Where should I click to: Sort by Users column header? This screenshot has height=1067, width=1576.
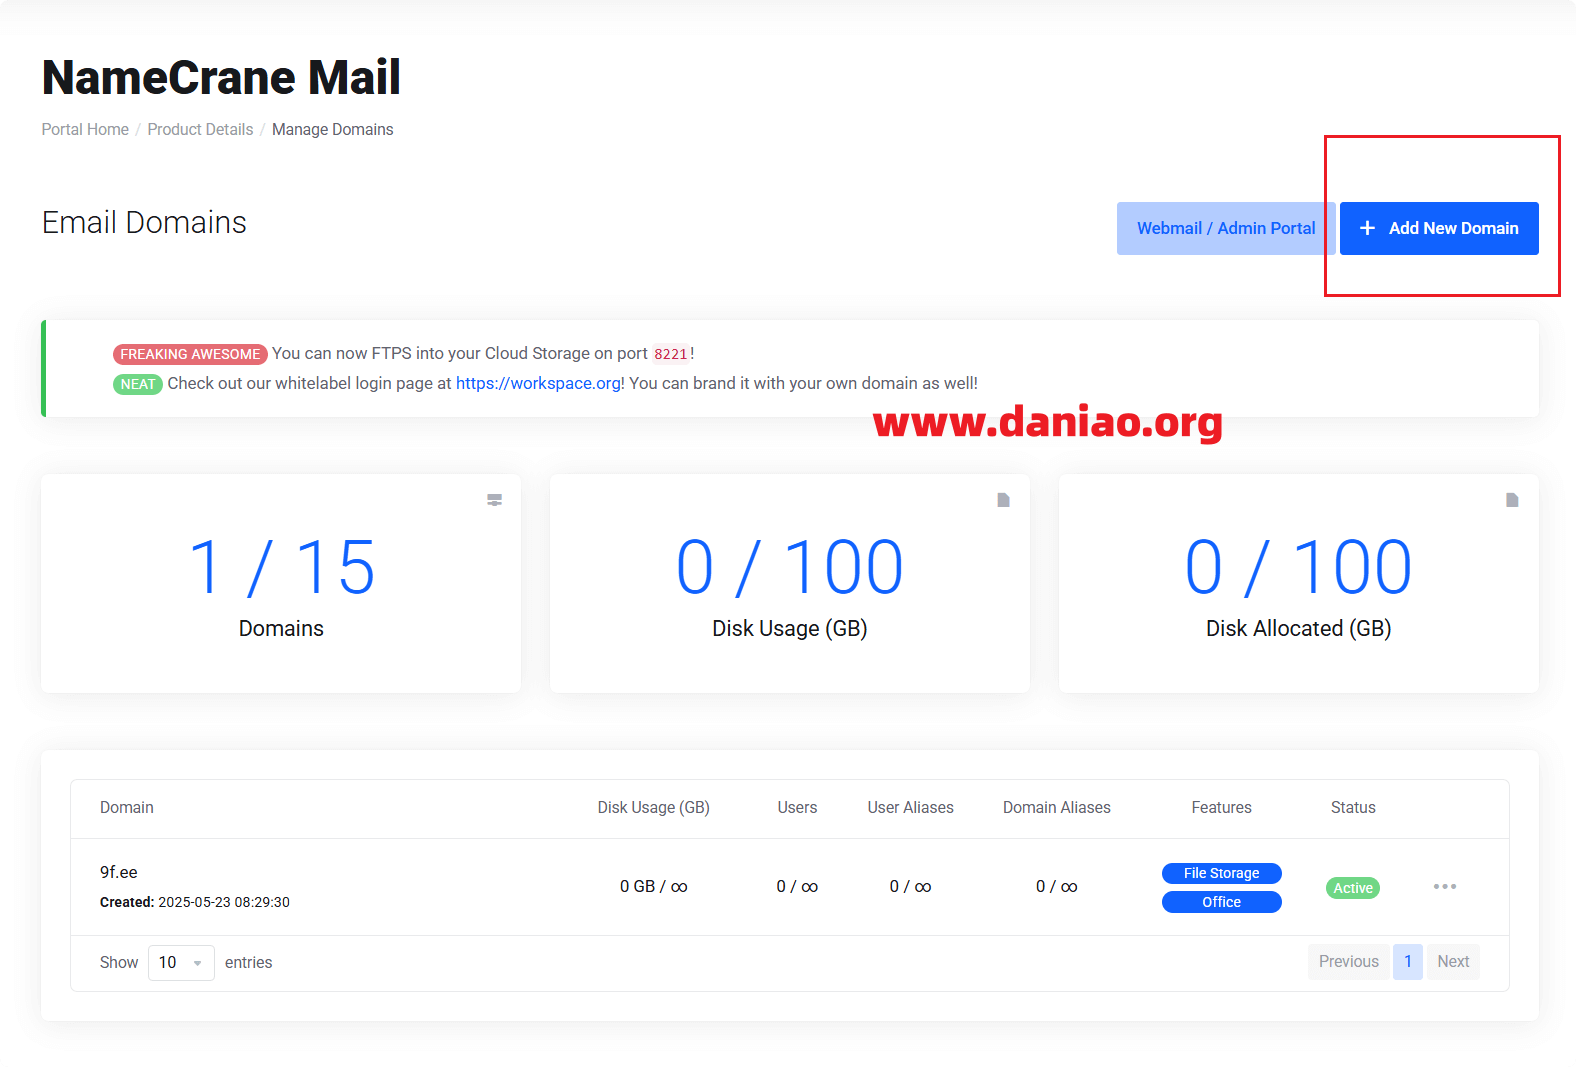797,807
